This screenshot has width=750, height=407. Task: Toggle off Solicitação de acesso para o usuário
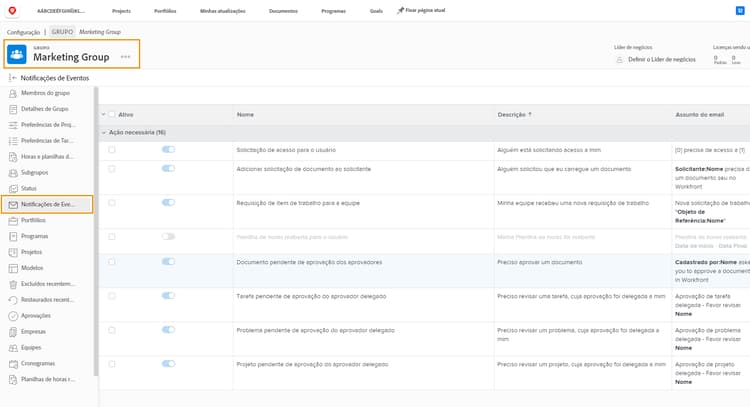(x=168, y=149)
